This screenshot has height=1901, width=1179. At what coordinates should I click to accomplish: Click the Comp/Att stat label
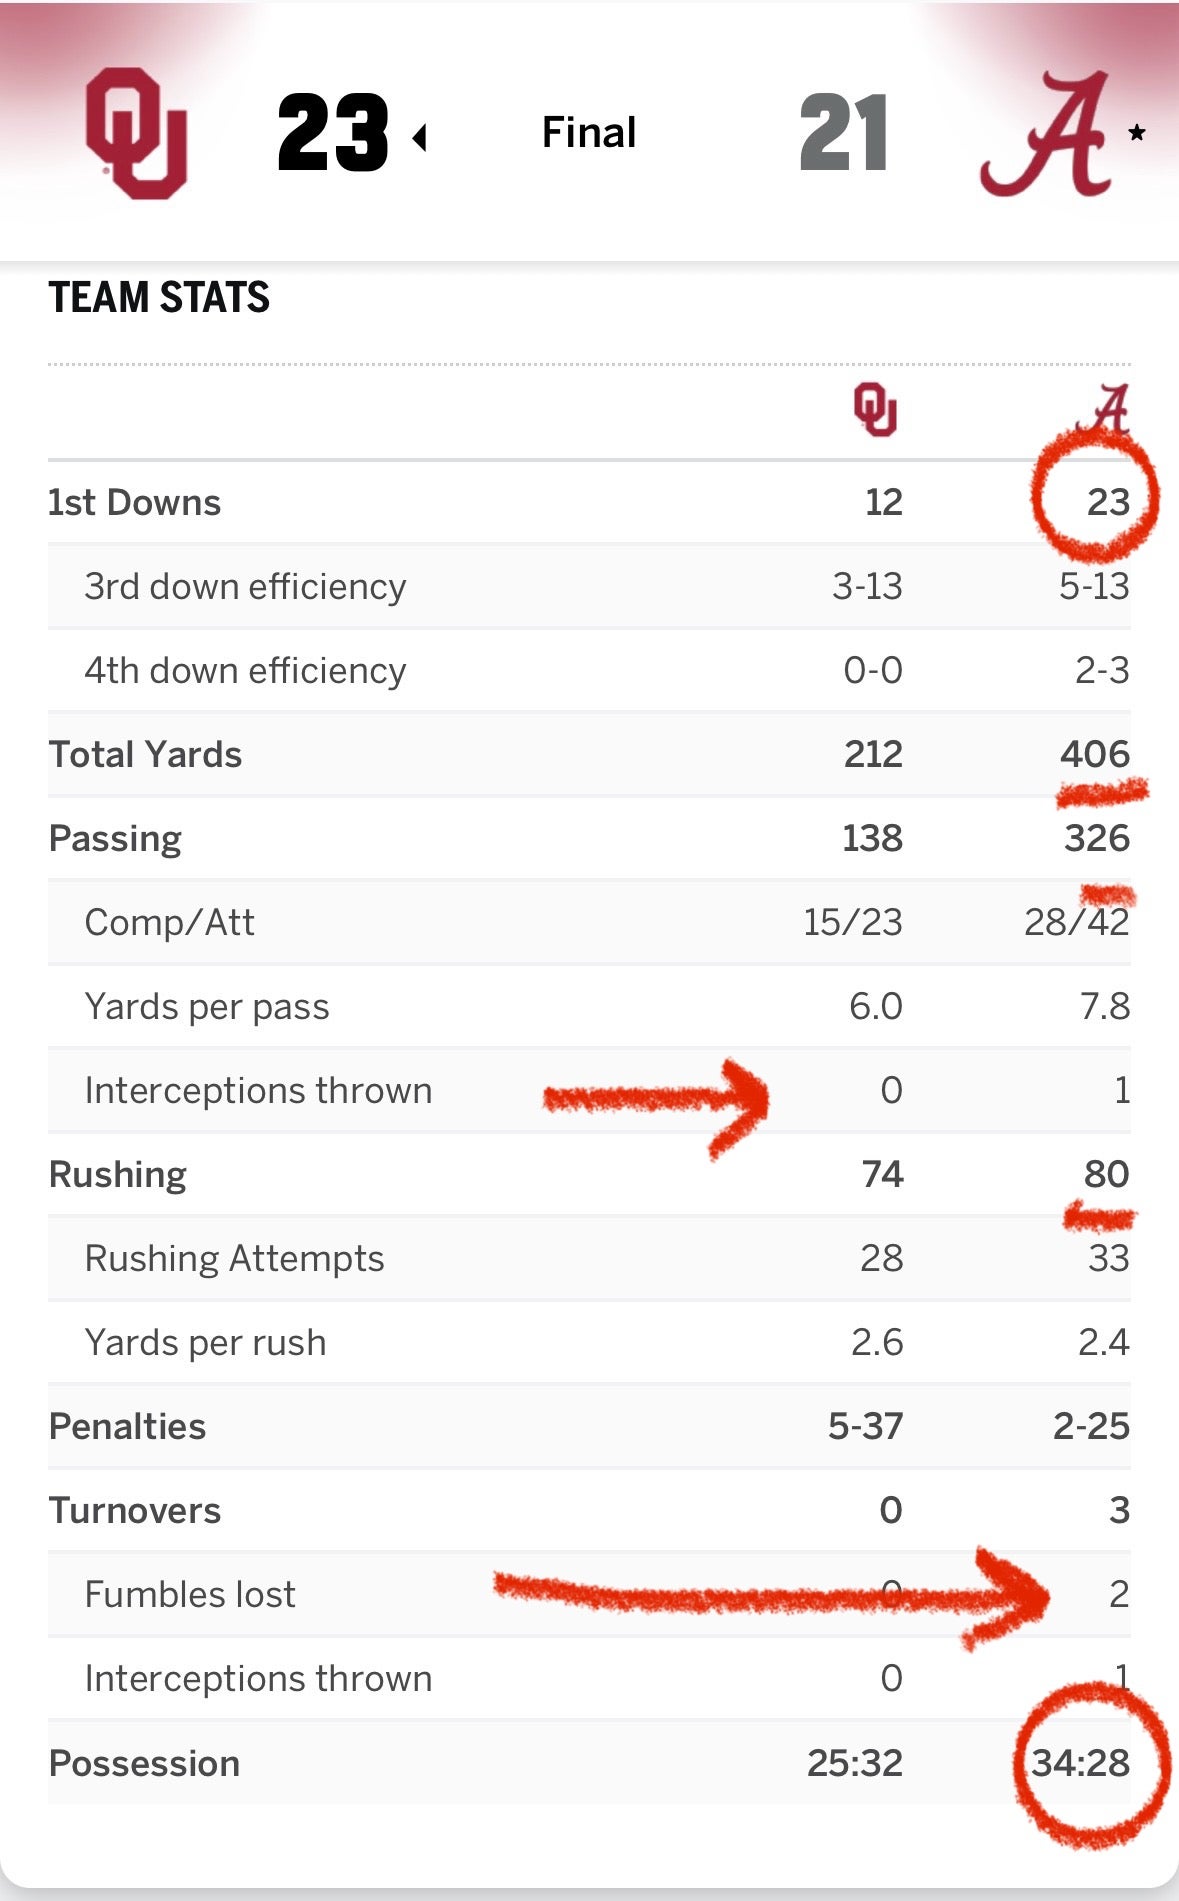[170, 922]
